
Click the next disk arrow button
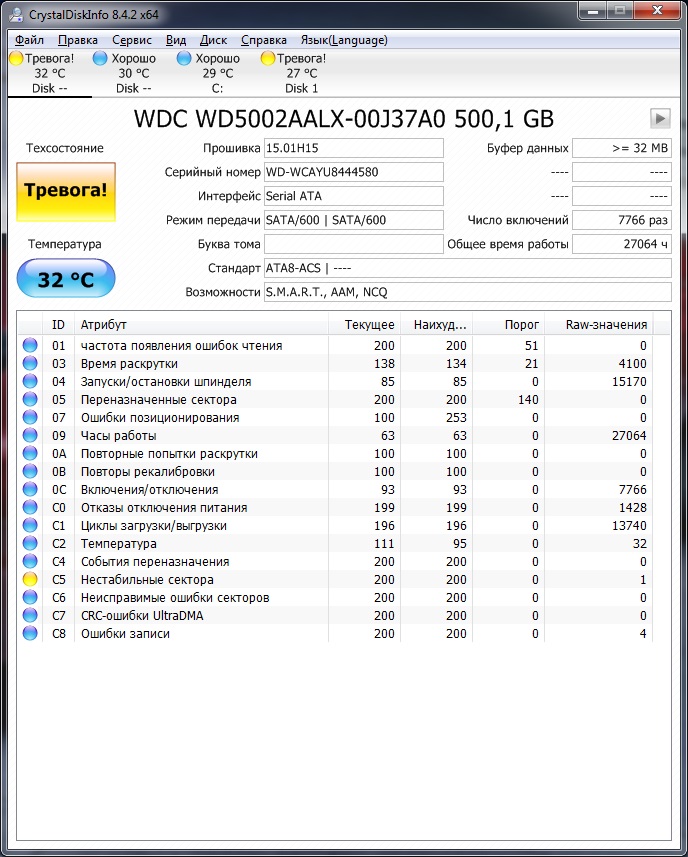click(660, 118)
